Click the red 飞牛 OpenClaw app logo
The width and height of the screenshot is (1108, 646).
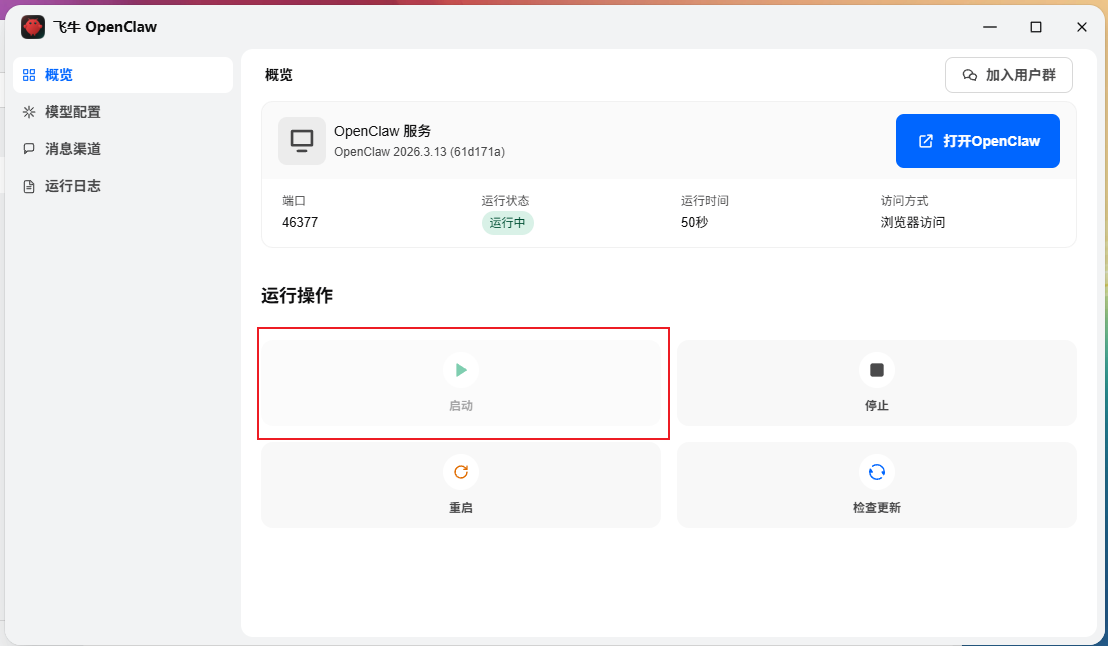point(33,27)
